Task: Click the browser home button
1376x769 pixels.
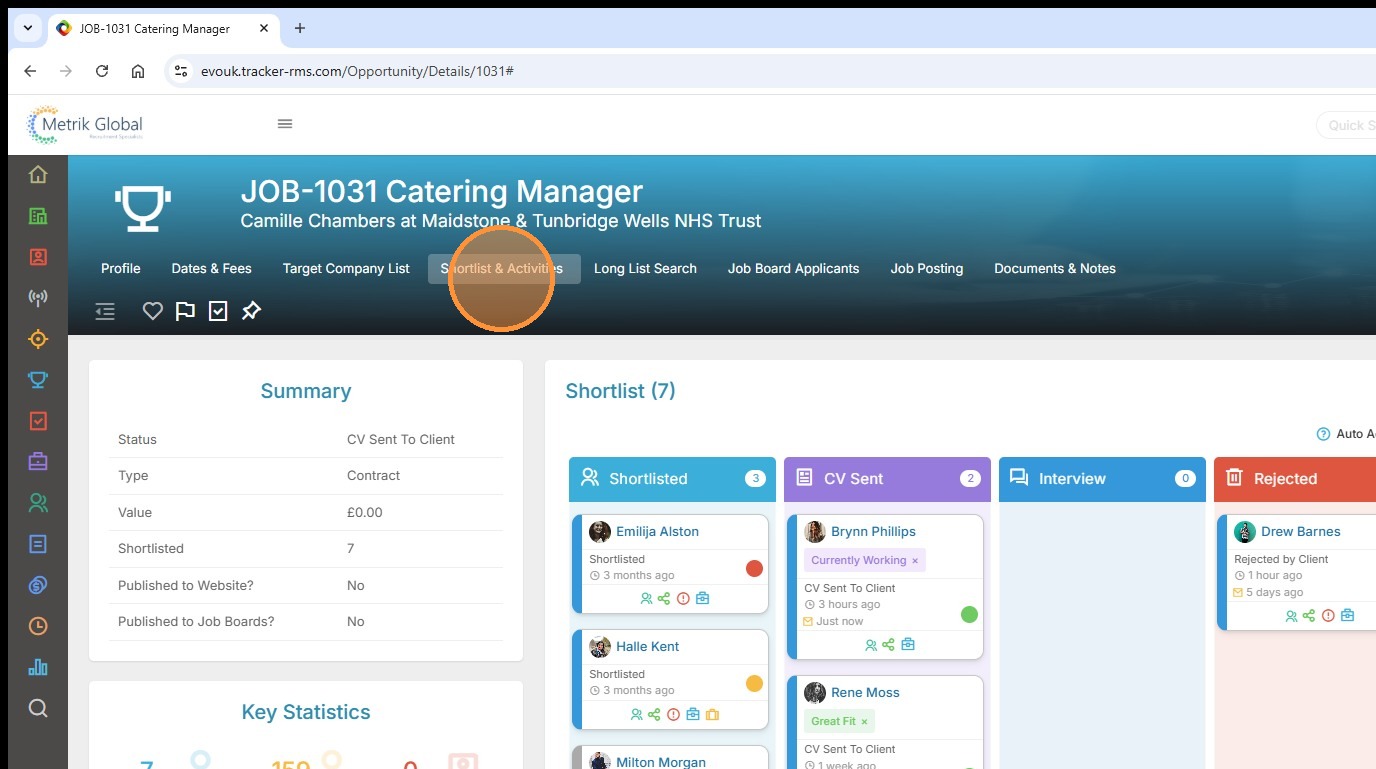Action: coord(138,71)
